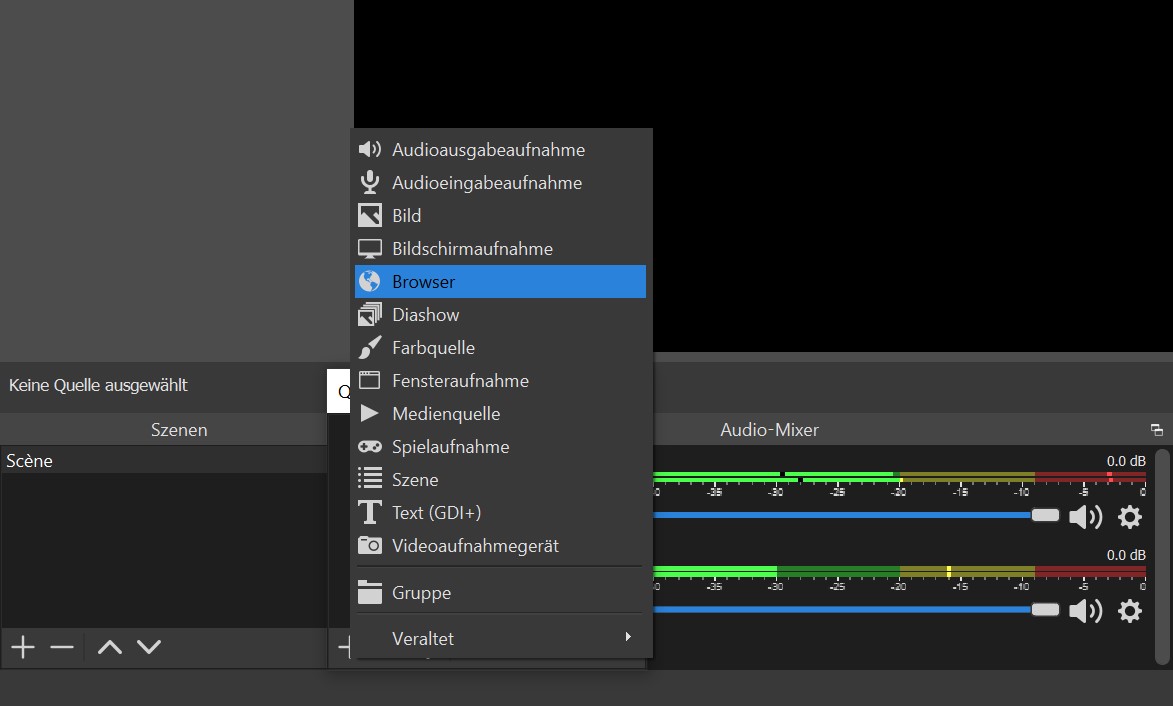Select Fensteraufnahme in the source menu
The image size is (1173, 706).
[x=460, y=381]
